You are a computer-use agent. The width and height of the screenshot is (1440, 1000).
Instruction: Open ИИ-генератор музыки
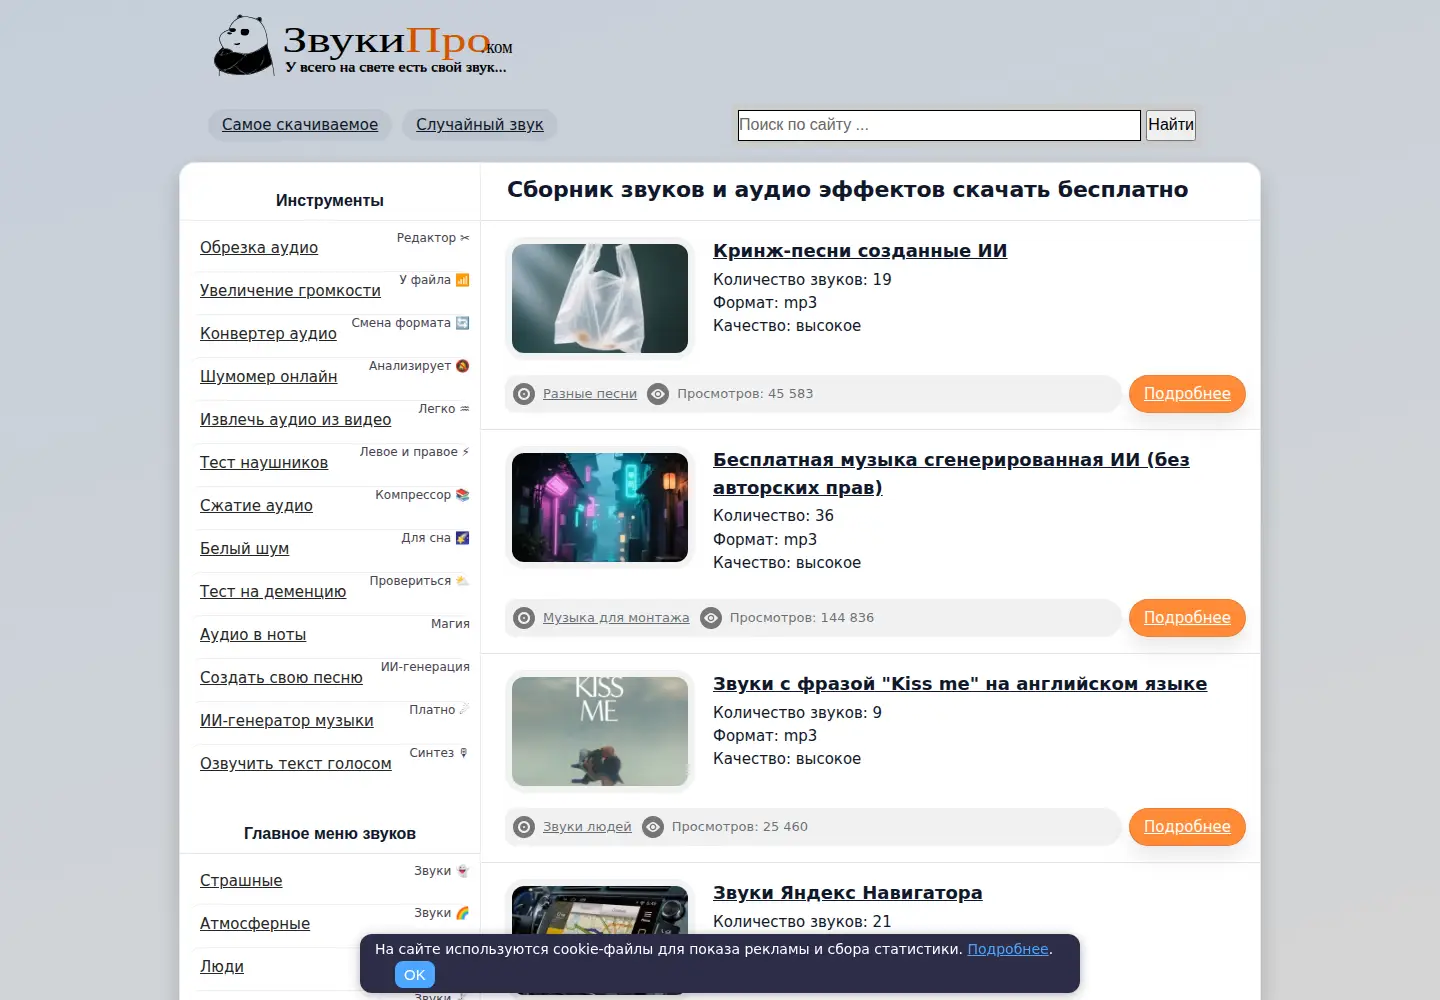287,721
